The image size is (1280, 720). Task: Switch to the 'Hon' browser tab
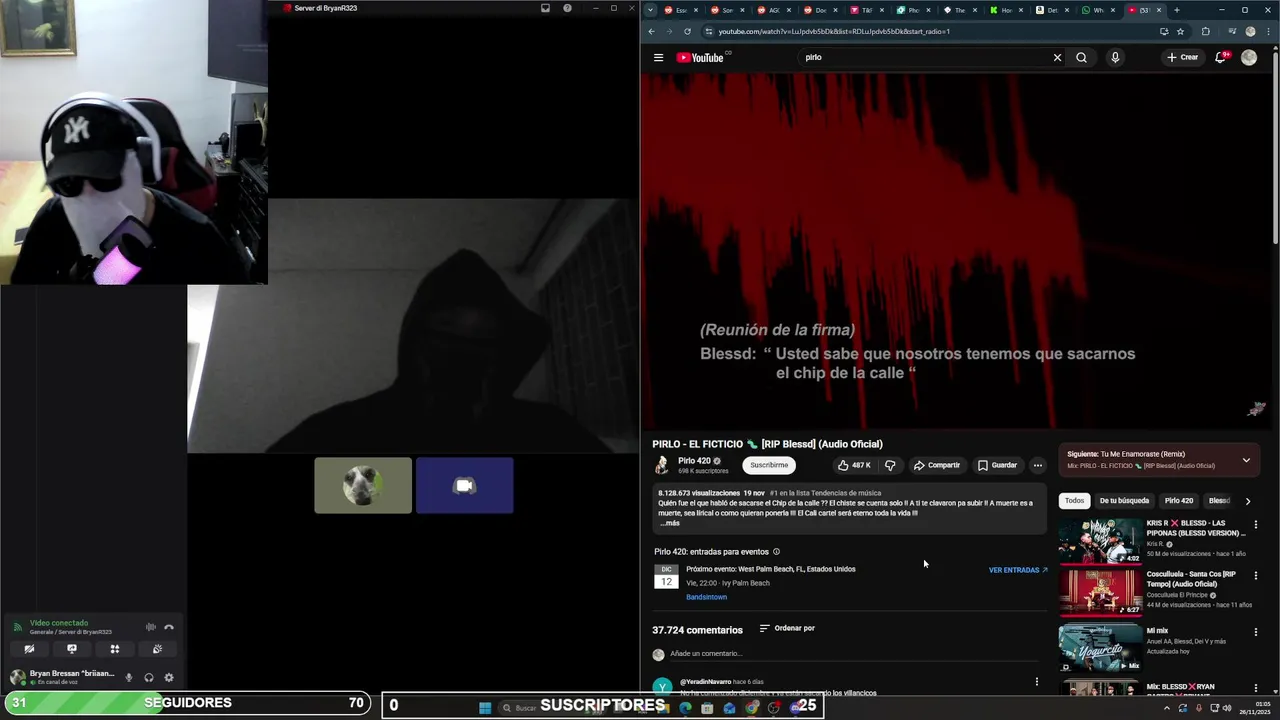pyautogui.click(x=1005, y=10)
